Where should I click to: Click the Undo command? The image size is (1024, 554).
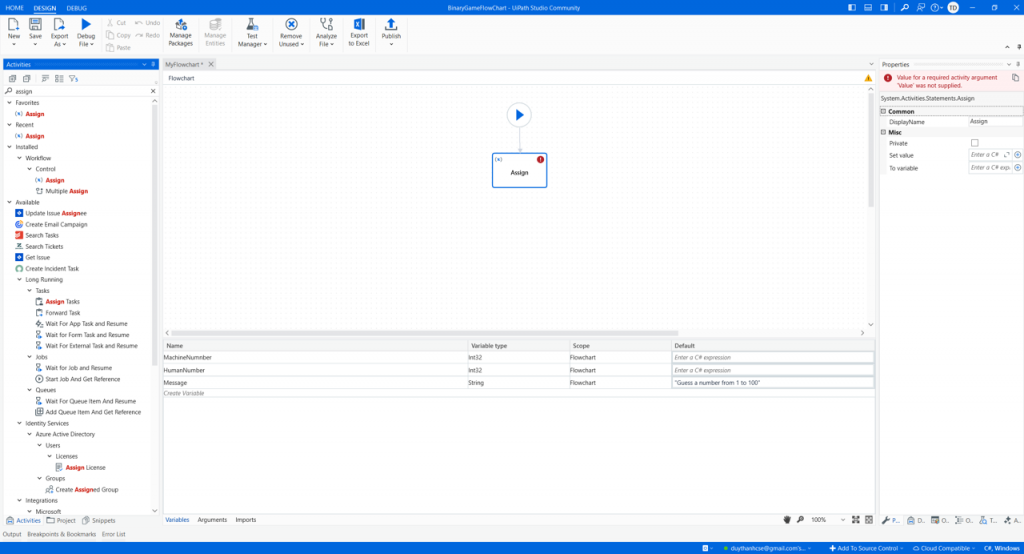(x=148, y=23)
